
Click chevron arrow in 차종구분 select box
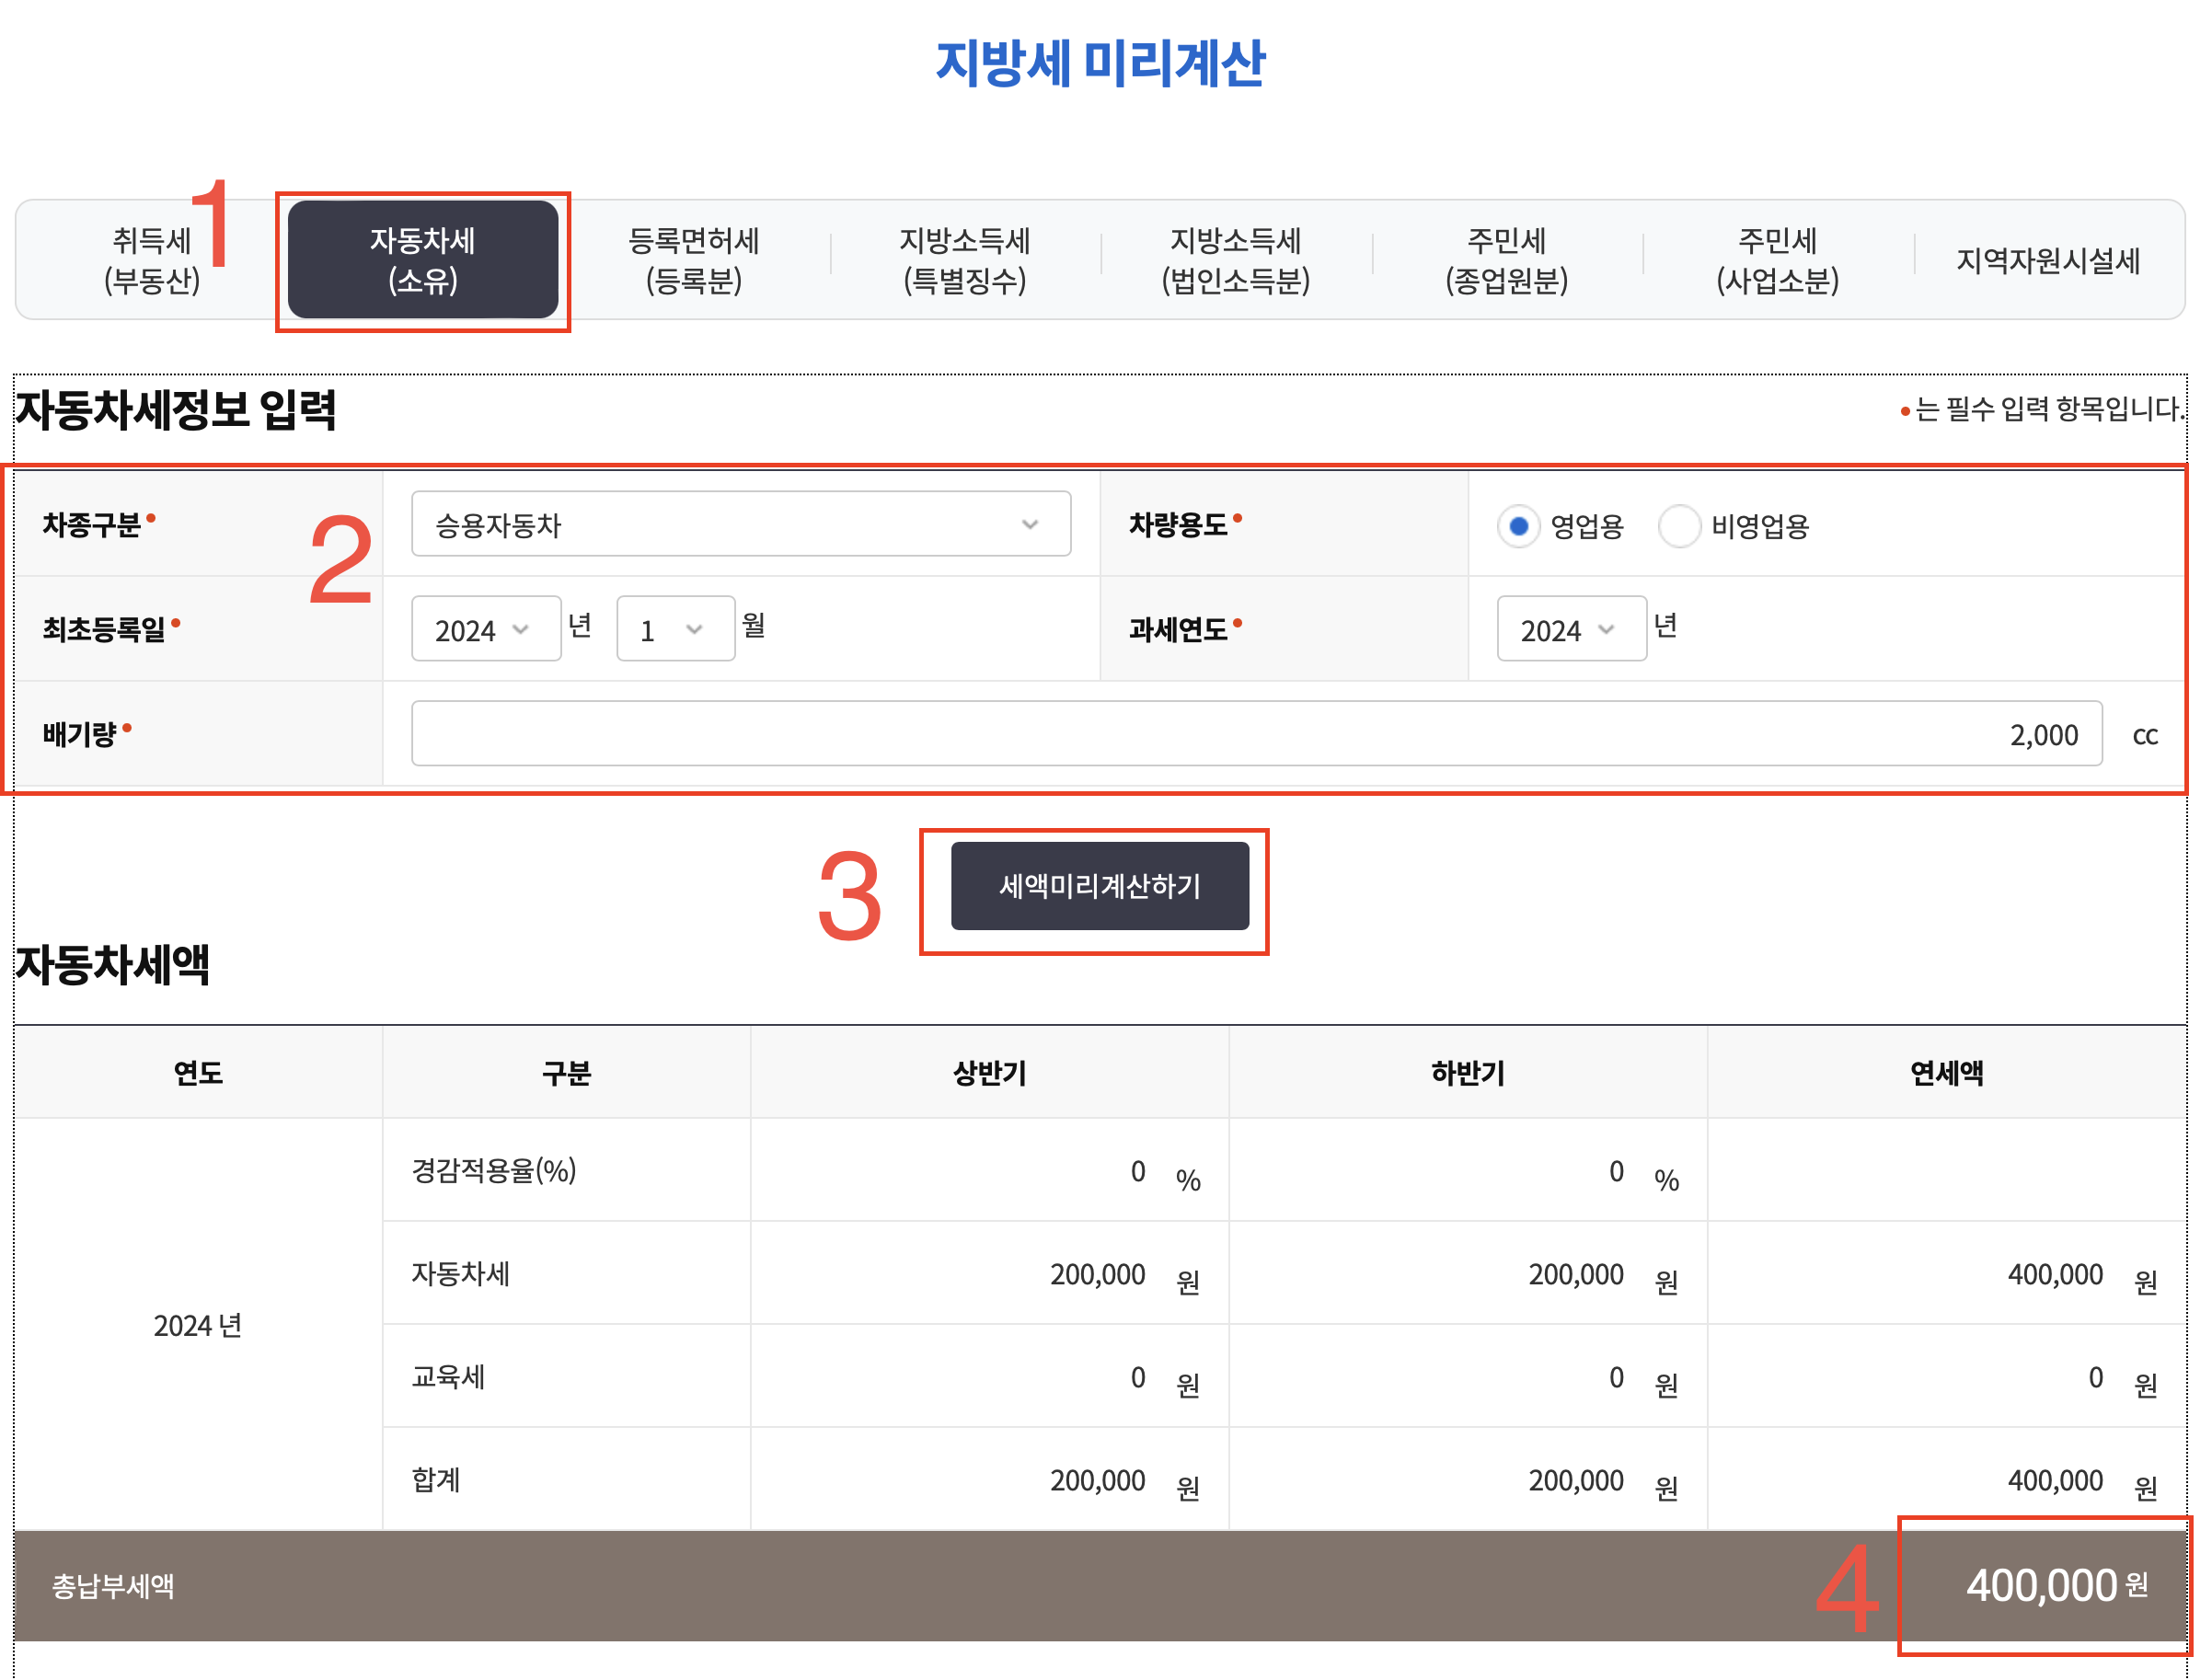click(x=1030, y=524)
